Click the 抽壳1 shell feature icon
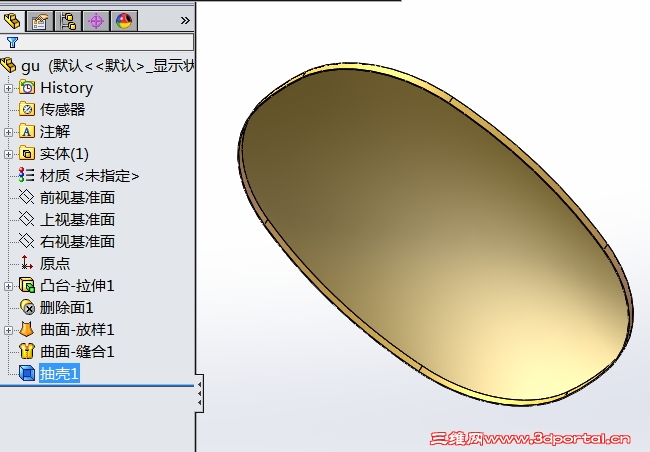Viewport: 650px width, 452px height. point(27,373)
